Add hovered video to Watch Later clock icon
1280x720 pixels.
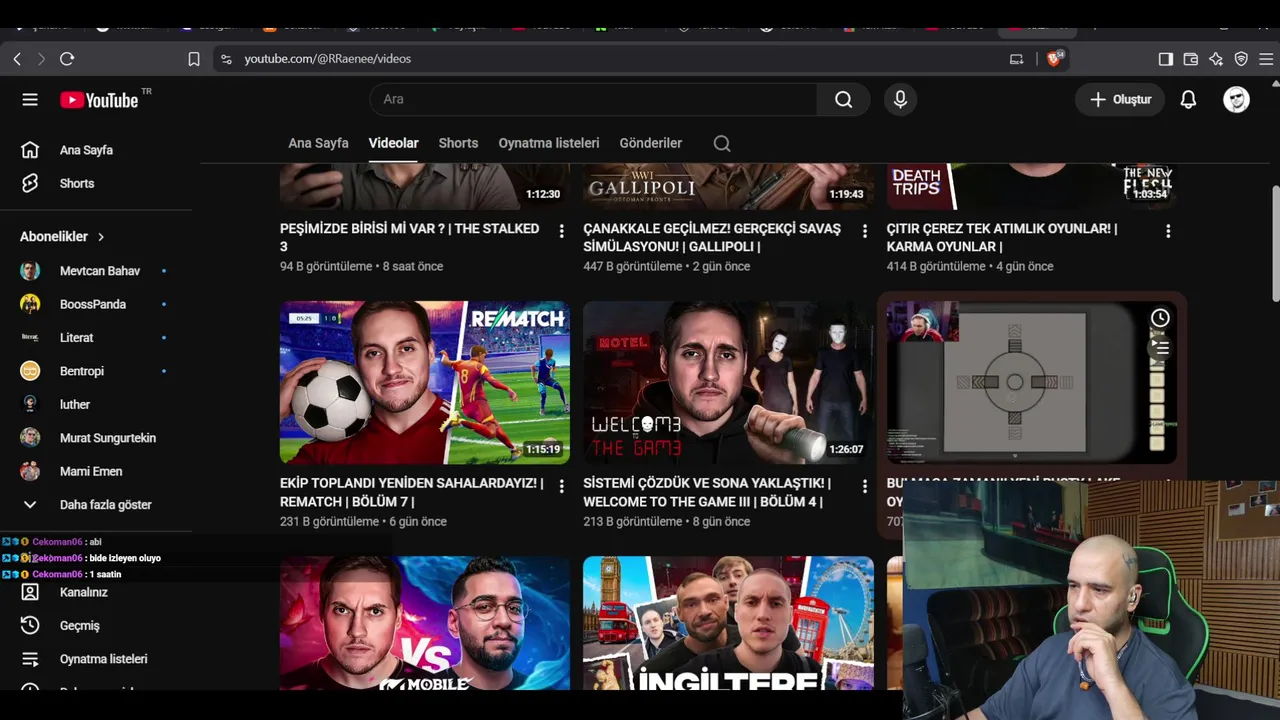click(1160, 318)
